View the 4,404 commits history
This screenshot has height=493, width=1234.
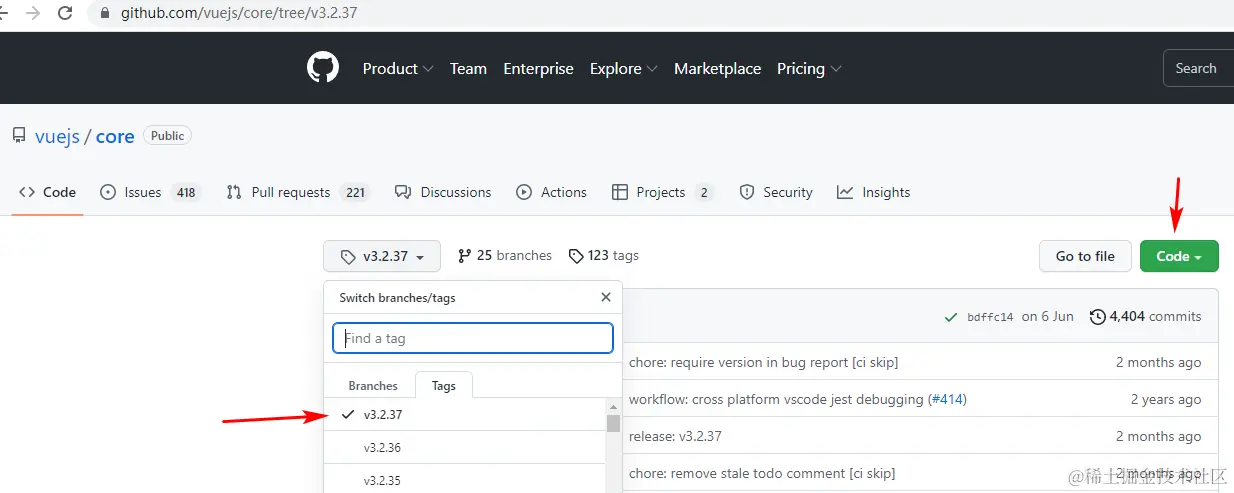click(1146, 316)
